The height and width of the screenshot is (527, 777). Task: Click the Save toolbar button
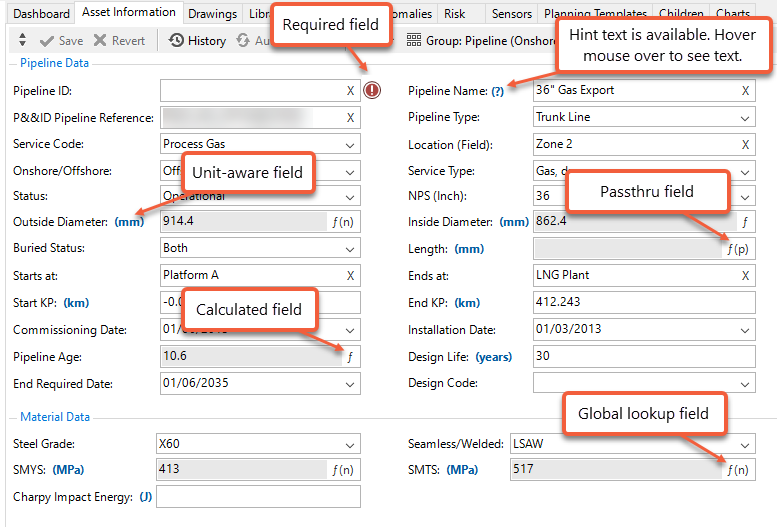point(61,41)
